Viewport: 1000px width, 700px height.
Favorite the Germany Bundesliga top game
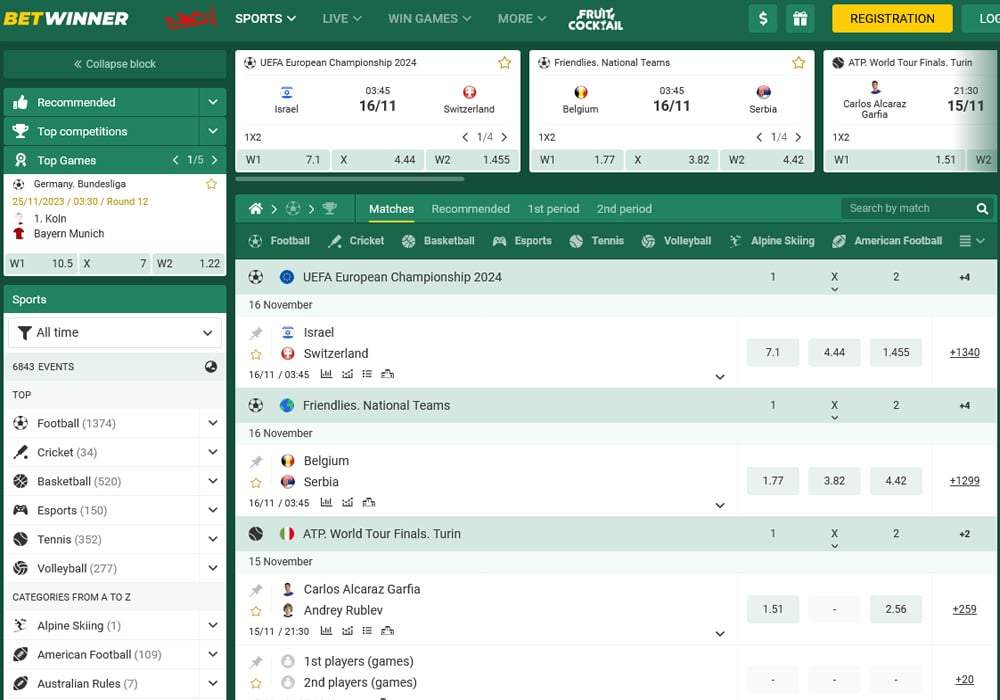[x=211, y=184]
